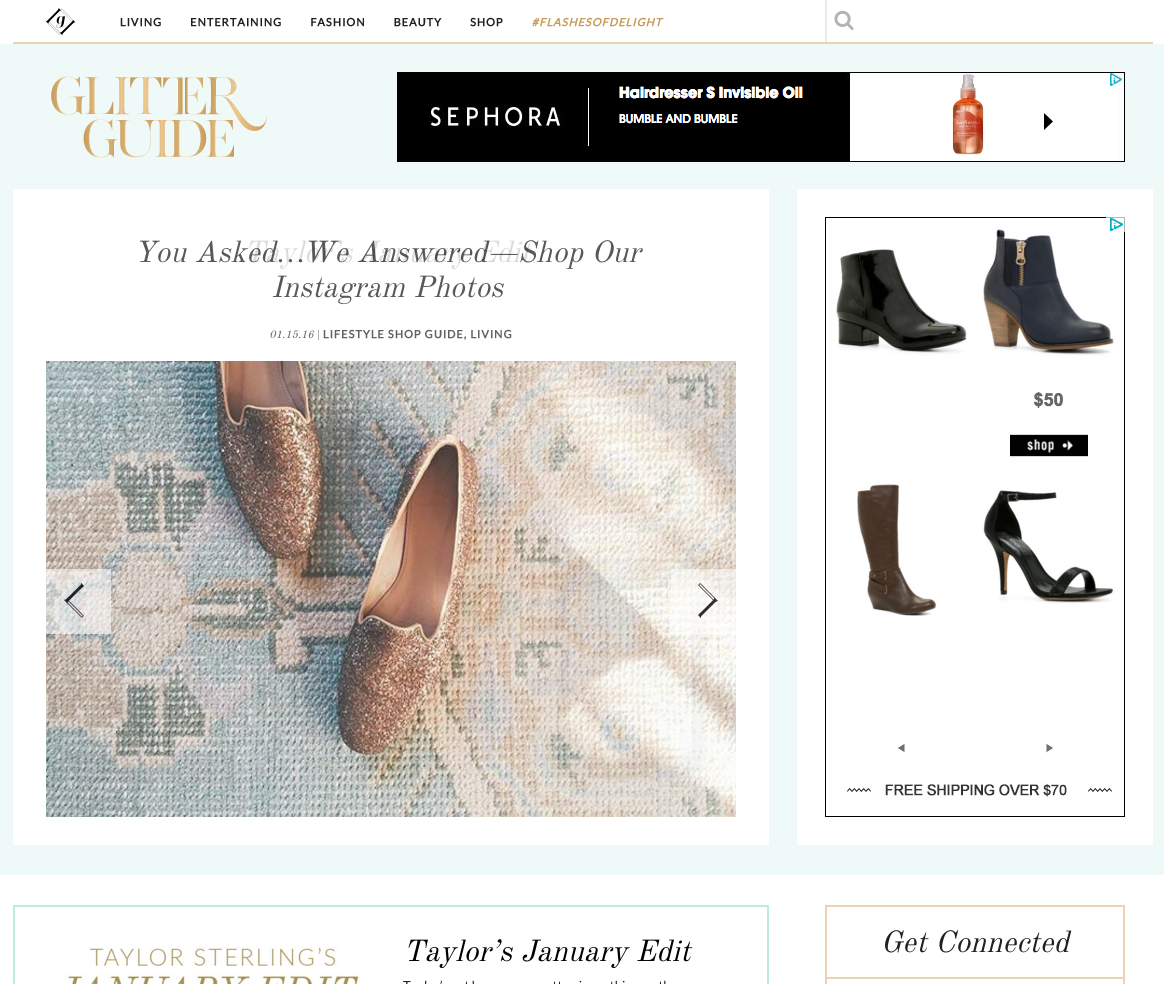Go to previous slide with left arrow
Screen dimensions: 1164x984
pos(75,600)
